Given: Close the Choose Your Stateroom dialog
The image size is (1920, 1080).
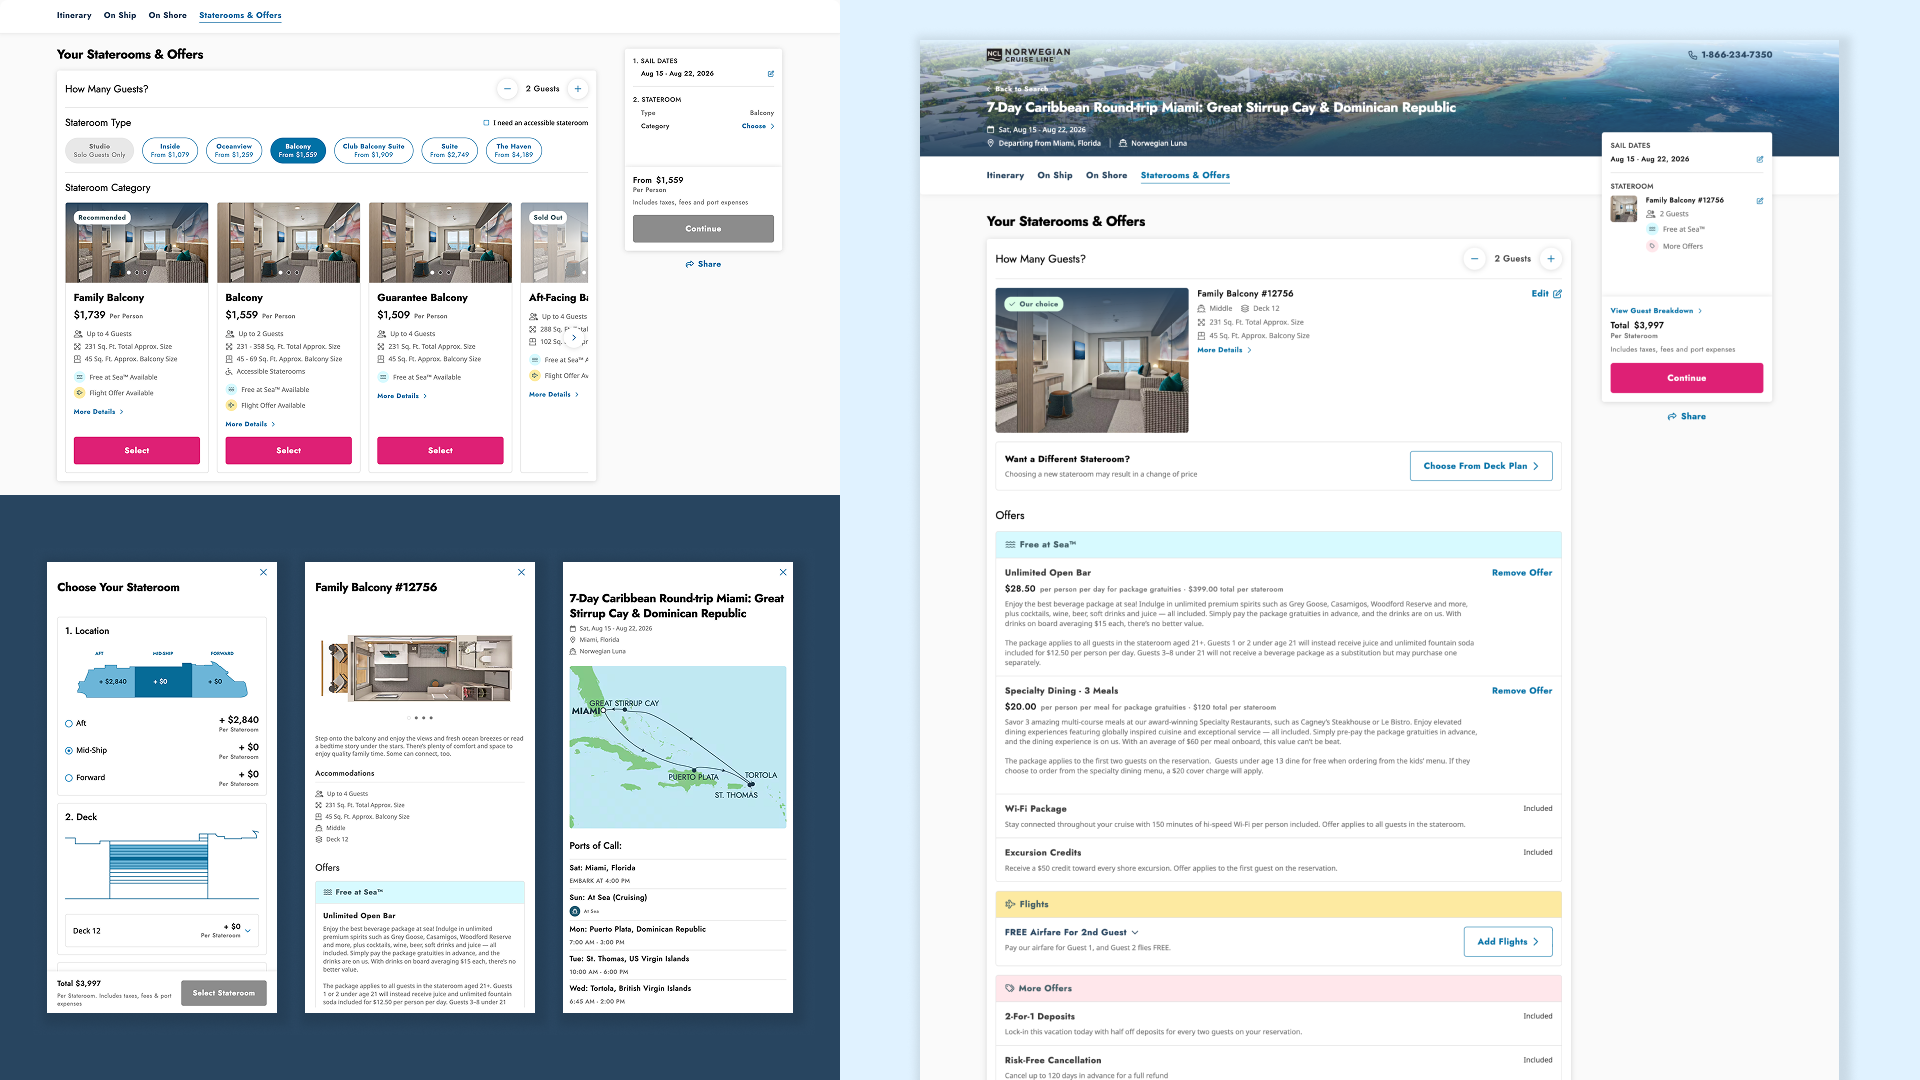Looking at the screenshot, I should 263,572.
